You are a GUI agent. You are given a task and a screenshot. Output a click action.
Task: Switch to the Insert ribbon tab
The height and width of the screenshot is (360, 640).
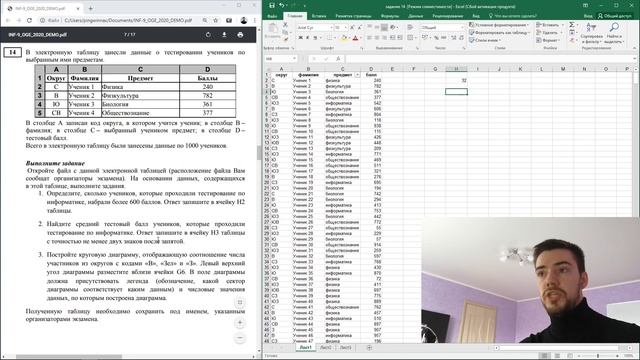coord(319,16)
